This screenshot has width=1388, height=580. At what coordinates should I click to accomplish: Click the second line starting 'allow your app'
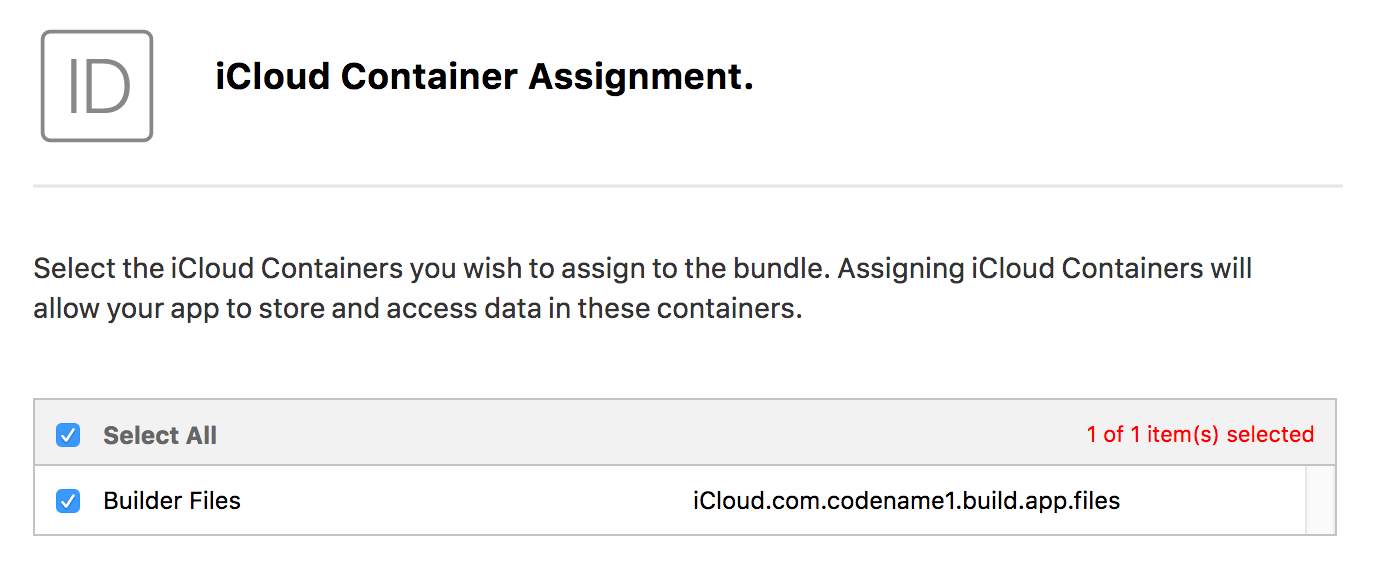pyautogui.click(x=418, y=308)
